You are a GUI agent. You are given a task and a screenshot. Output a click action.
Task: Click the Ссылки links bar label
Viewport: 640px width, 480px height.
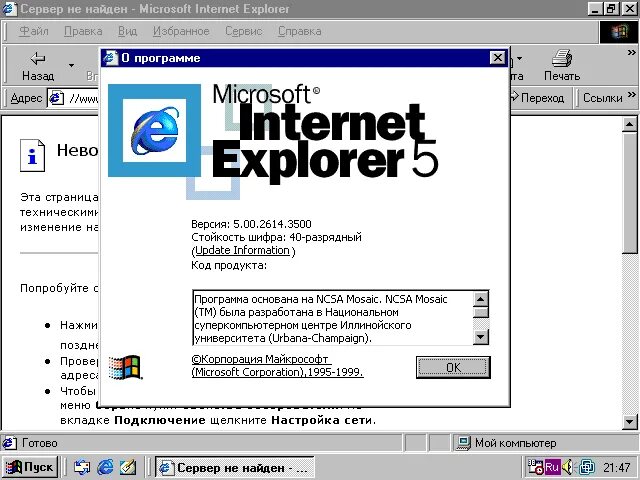602,98
